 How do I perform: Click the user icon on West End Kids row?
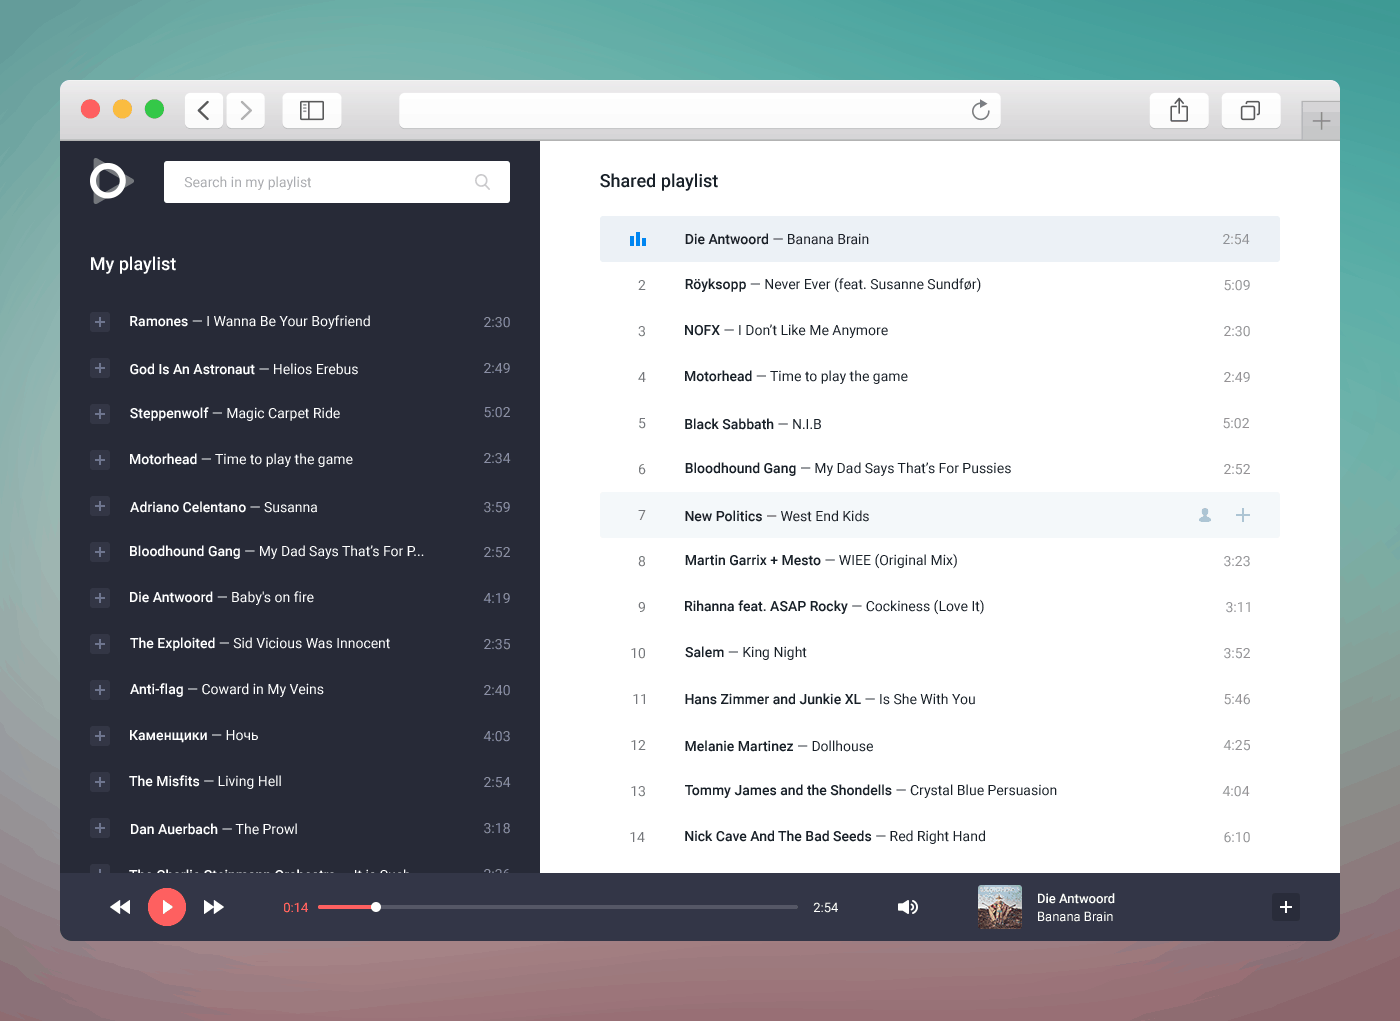[1204, 515]
